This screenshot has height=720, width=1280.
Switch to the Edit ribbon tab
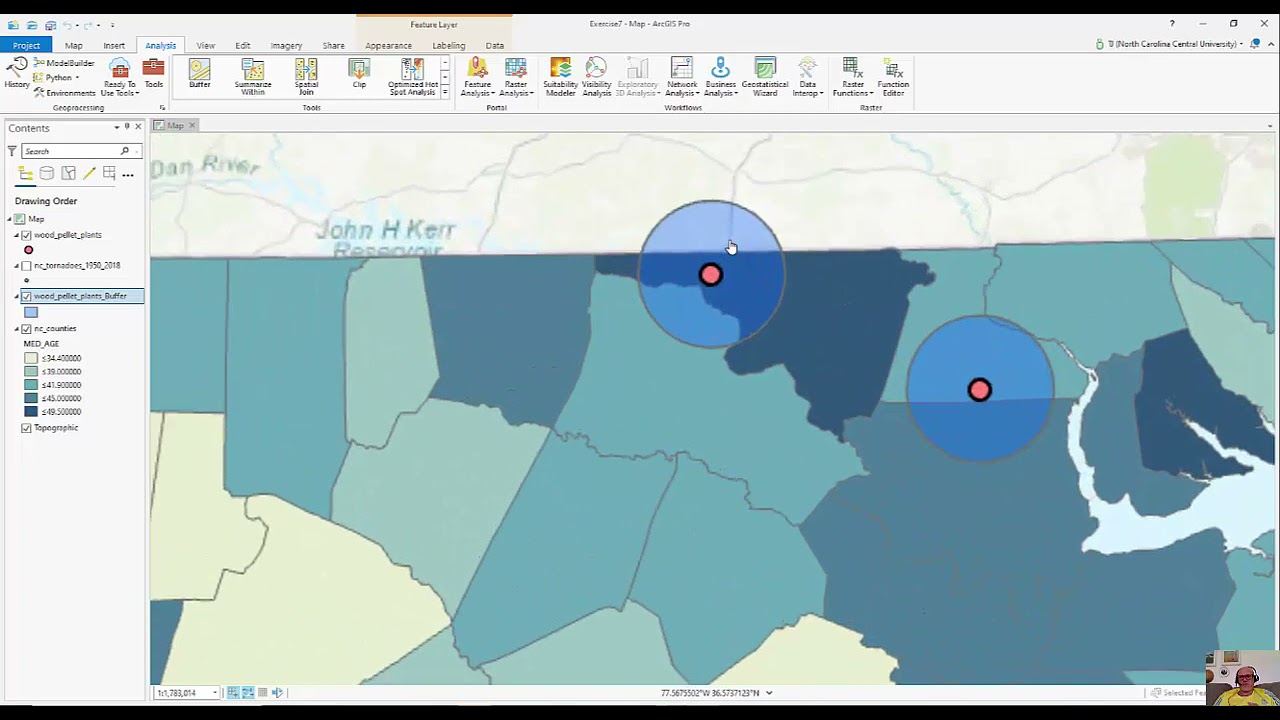(x=243, y=45)
